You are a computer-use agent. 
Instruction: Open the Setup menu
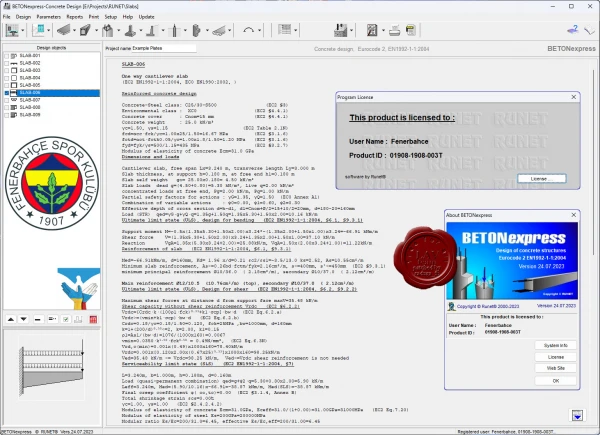[111, 17]
